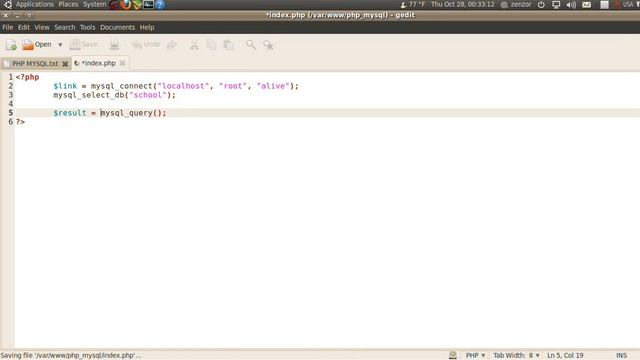Open the volume control icon
Screen dimensions: 640x360
(x=571, y=4)
